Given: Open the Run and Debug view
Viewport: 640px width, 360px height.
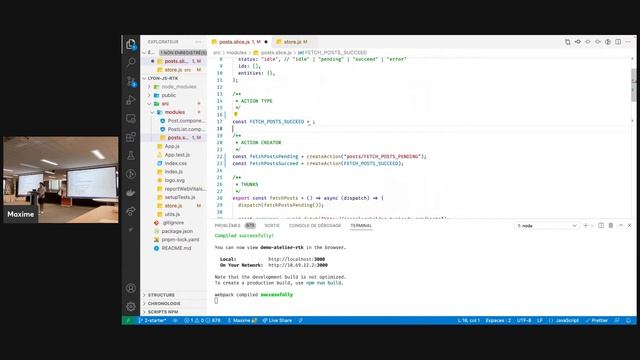Looking at the screenshot, I should pos(131,100).
